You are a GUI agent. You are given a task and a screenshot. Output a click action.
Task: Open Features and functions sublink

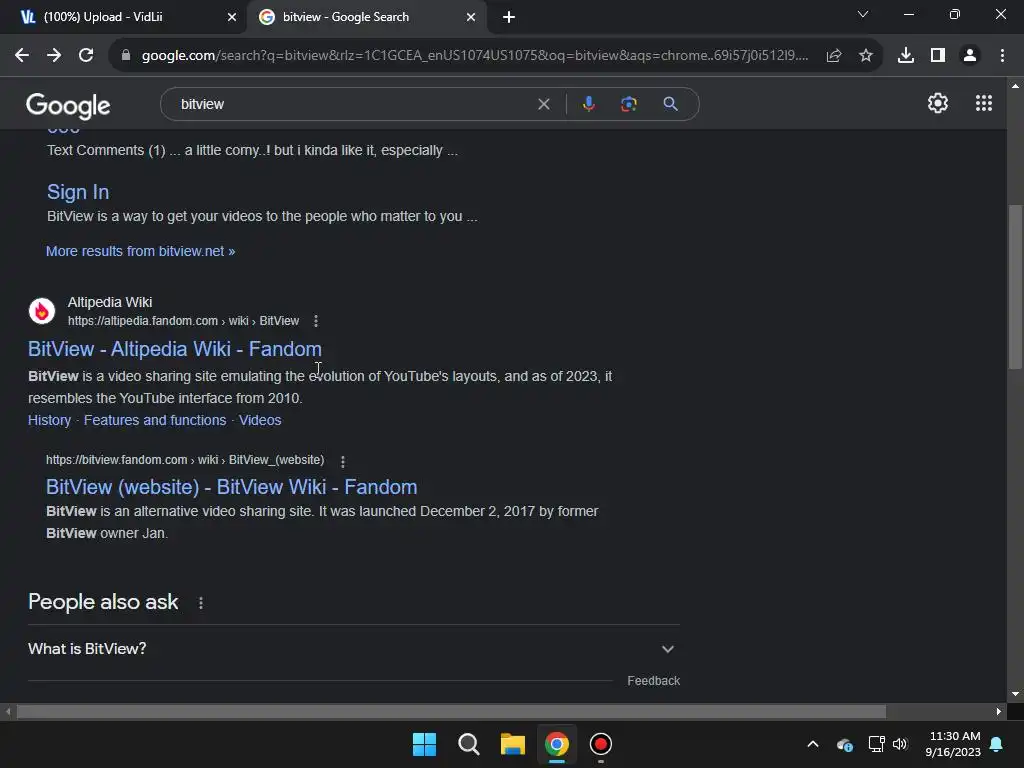[x=155, y=420]
